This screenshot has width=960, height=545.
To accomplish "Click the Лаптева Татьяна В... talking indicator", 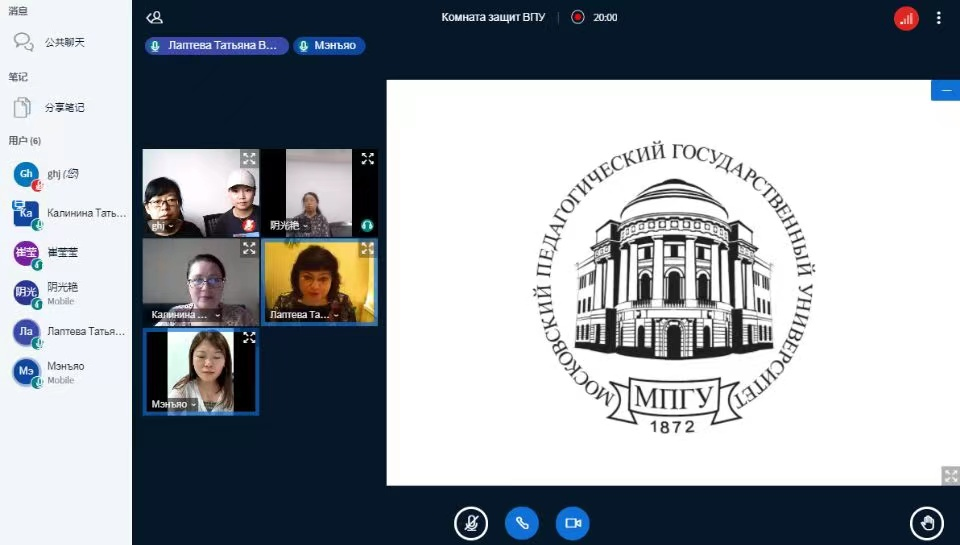I will (x=217, y=46).
